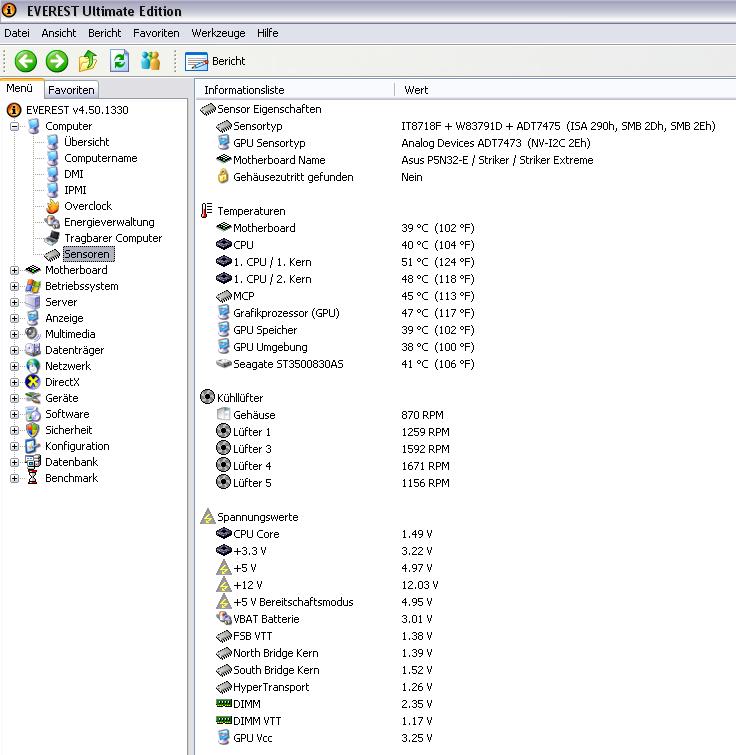Expand the Benchmark tree node

click(x=14, y=478)
